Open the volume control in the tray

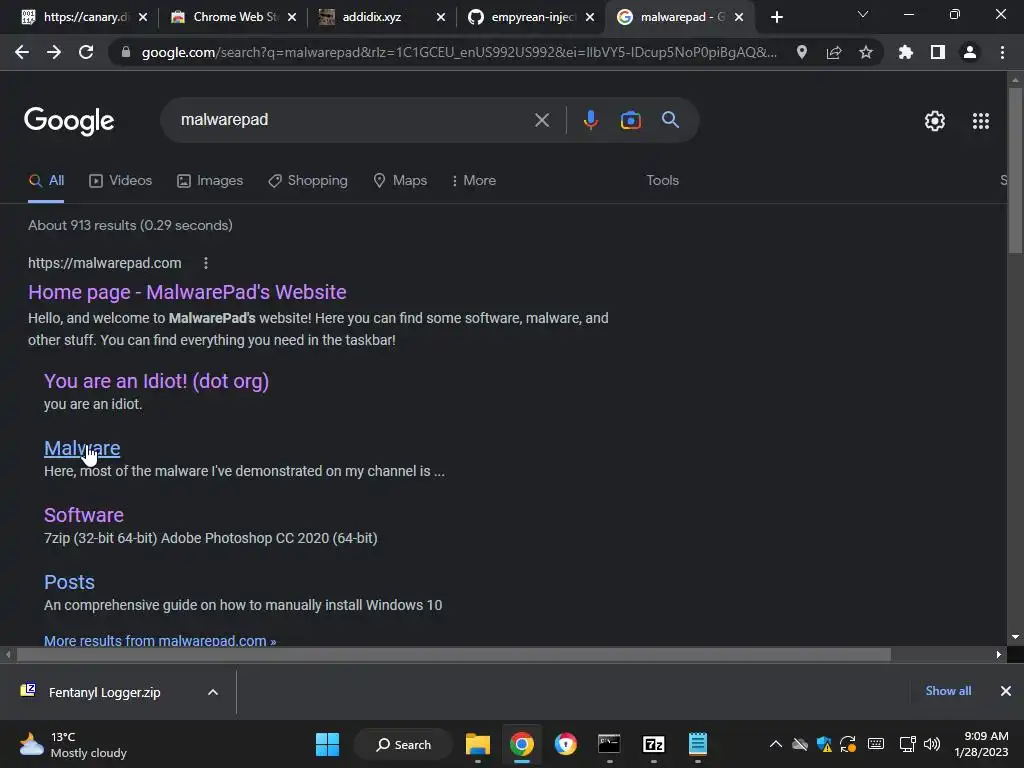932,744
